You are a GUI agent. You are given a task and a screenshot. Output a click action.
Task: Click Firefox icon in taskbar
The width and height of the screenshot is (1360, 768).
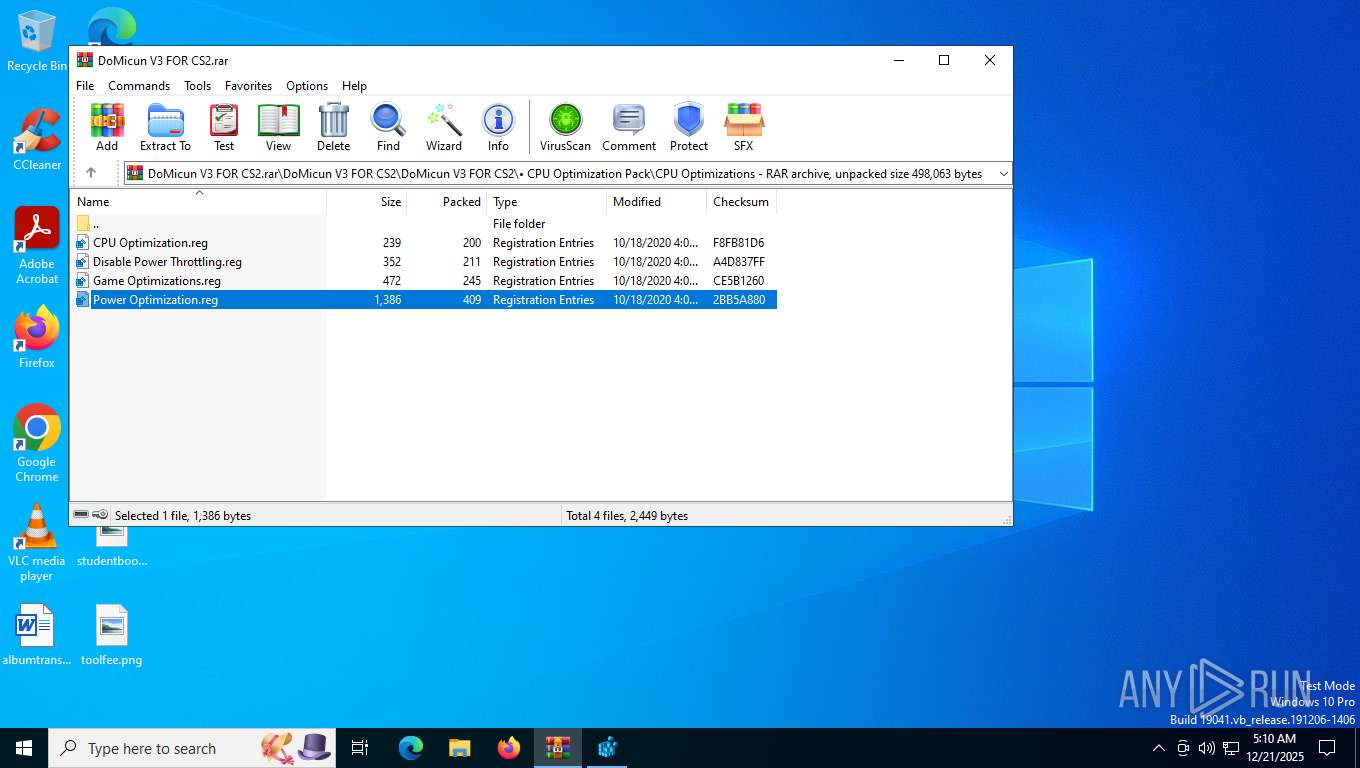(509, 748)
